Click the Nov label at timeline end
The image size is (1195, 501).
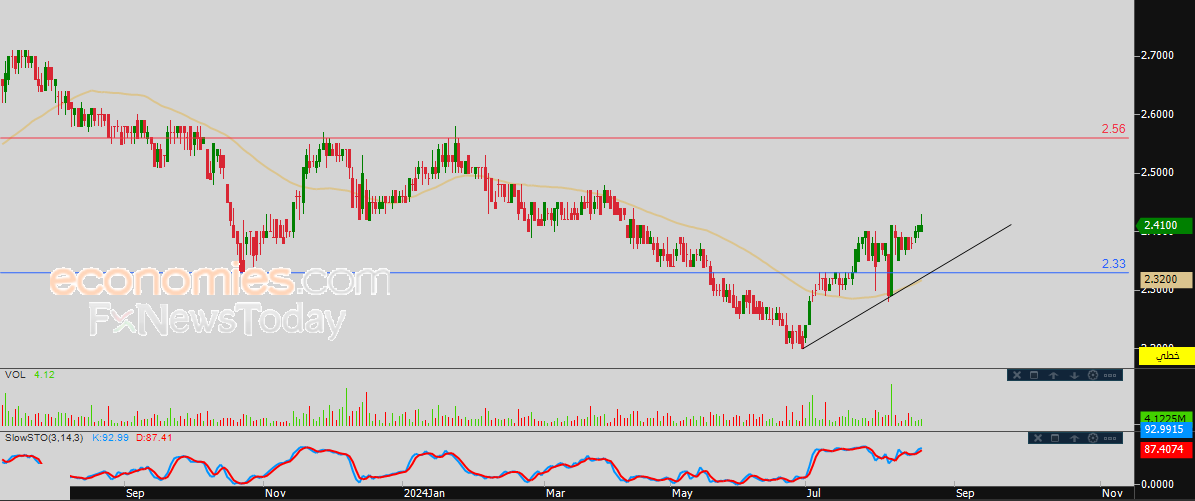(x=1110, y=493)
